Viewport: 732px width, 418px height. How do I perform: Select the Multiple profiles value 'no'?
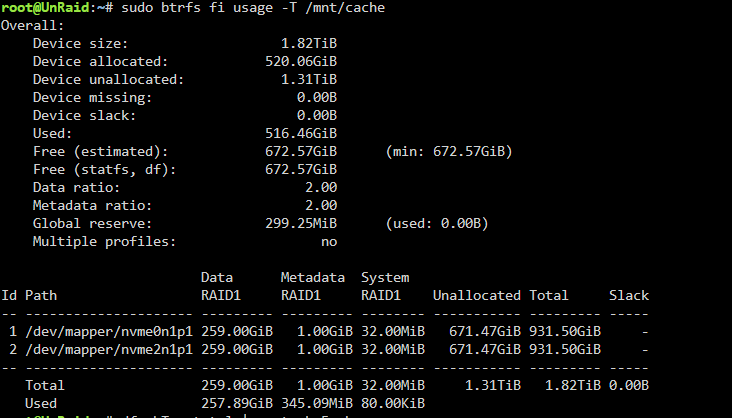click(x=329, y=242)
